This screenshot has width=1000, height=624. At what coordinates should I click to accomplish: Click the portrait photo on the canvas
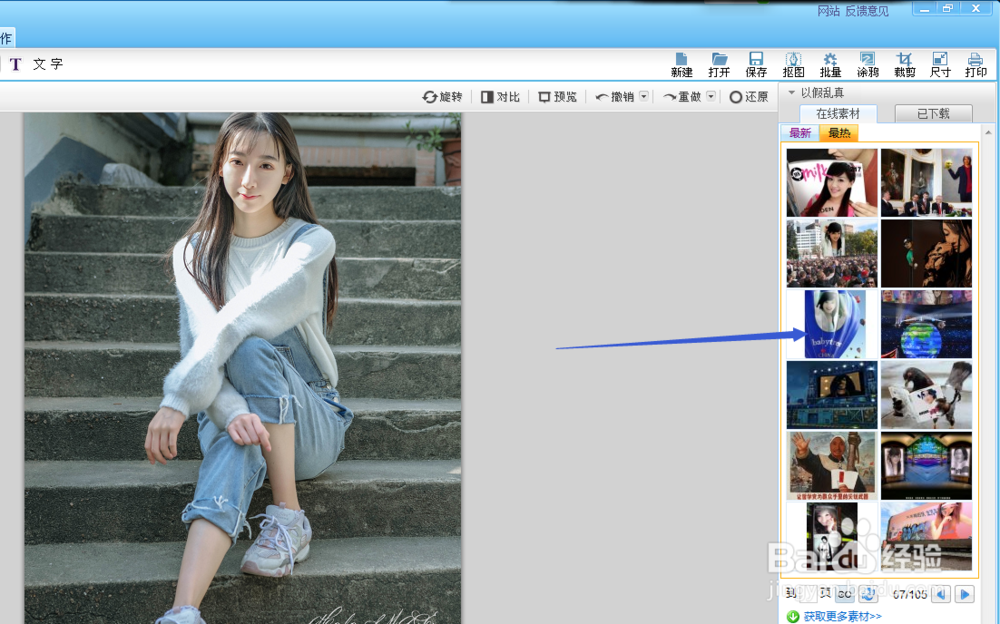(x=242, y=368)
